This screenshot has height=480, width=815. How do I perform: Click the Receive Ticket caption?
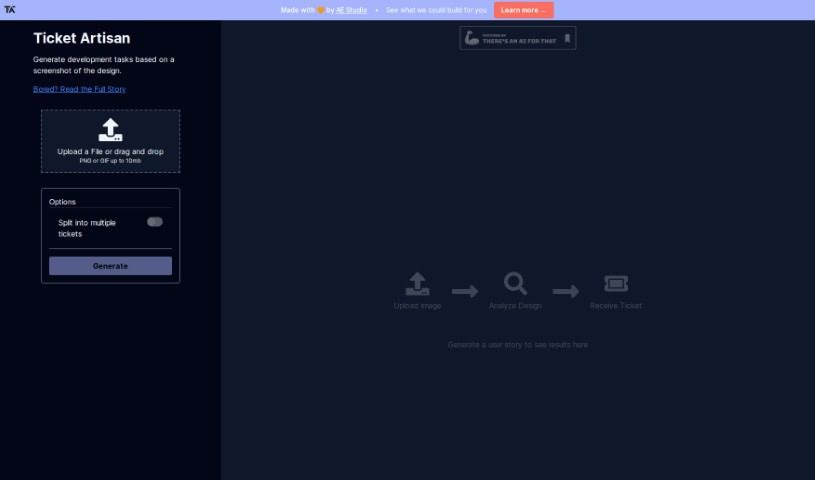[616, 306]
